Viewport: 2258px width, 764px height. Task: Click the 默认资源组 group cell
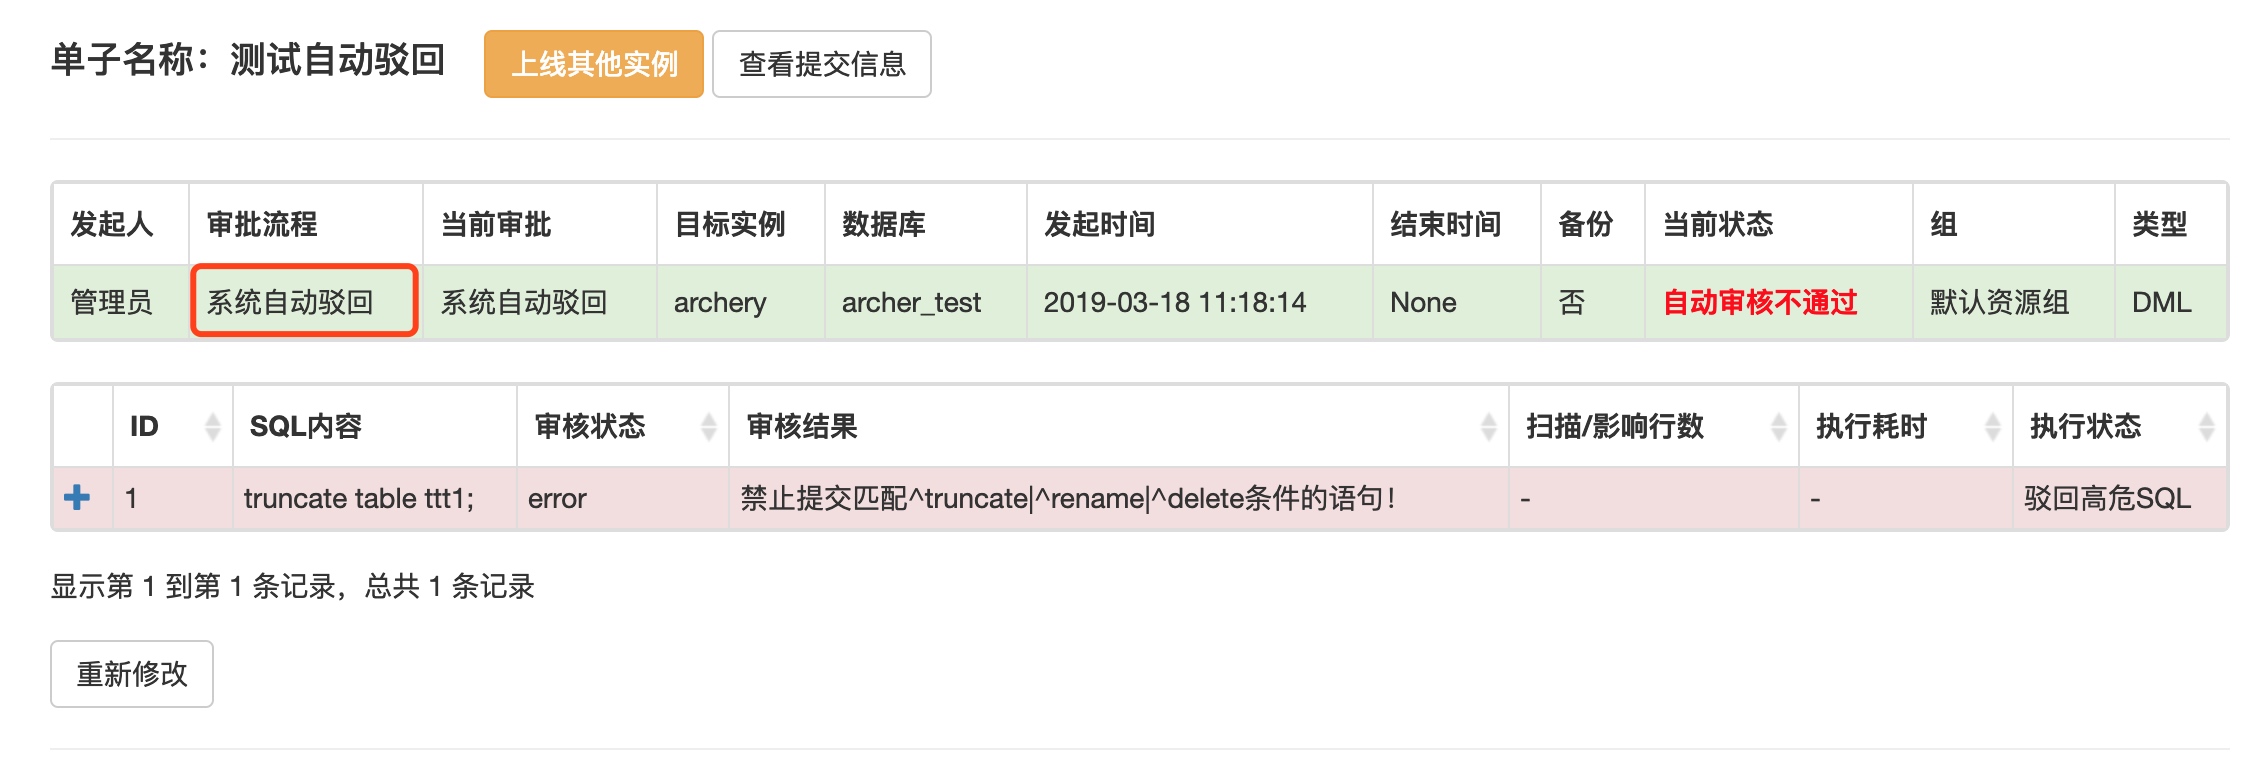click(1999, 302)
